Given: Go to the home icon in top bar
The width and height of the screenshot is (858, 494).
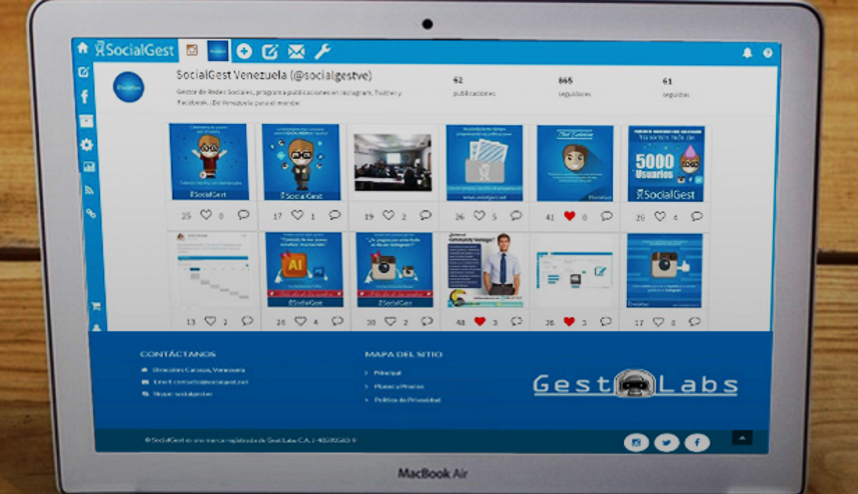Looking at the screenshot, I should (x=83, y=48).
